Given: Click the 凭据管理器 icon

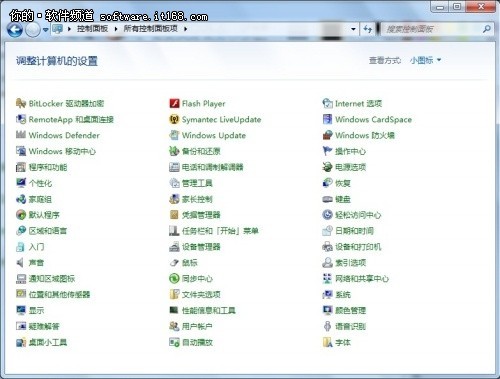Looking at the screenshot, I should click(x=174, y=215).
